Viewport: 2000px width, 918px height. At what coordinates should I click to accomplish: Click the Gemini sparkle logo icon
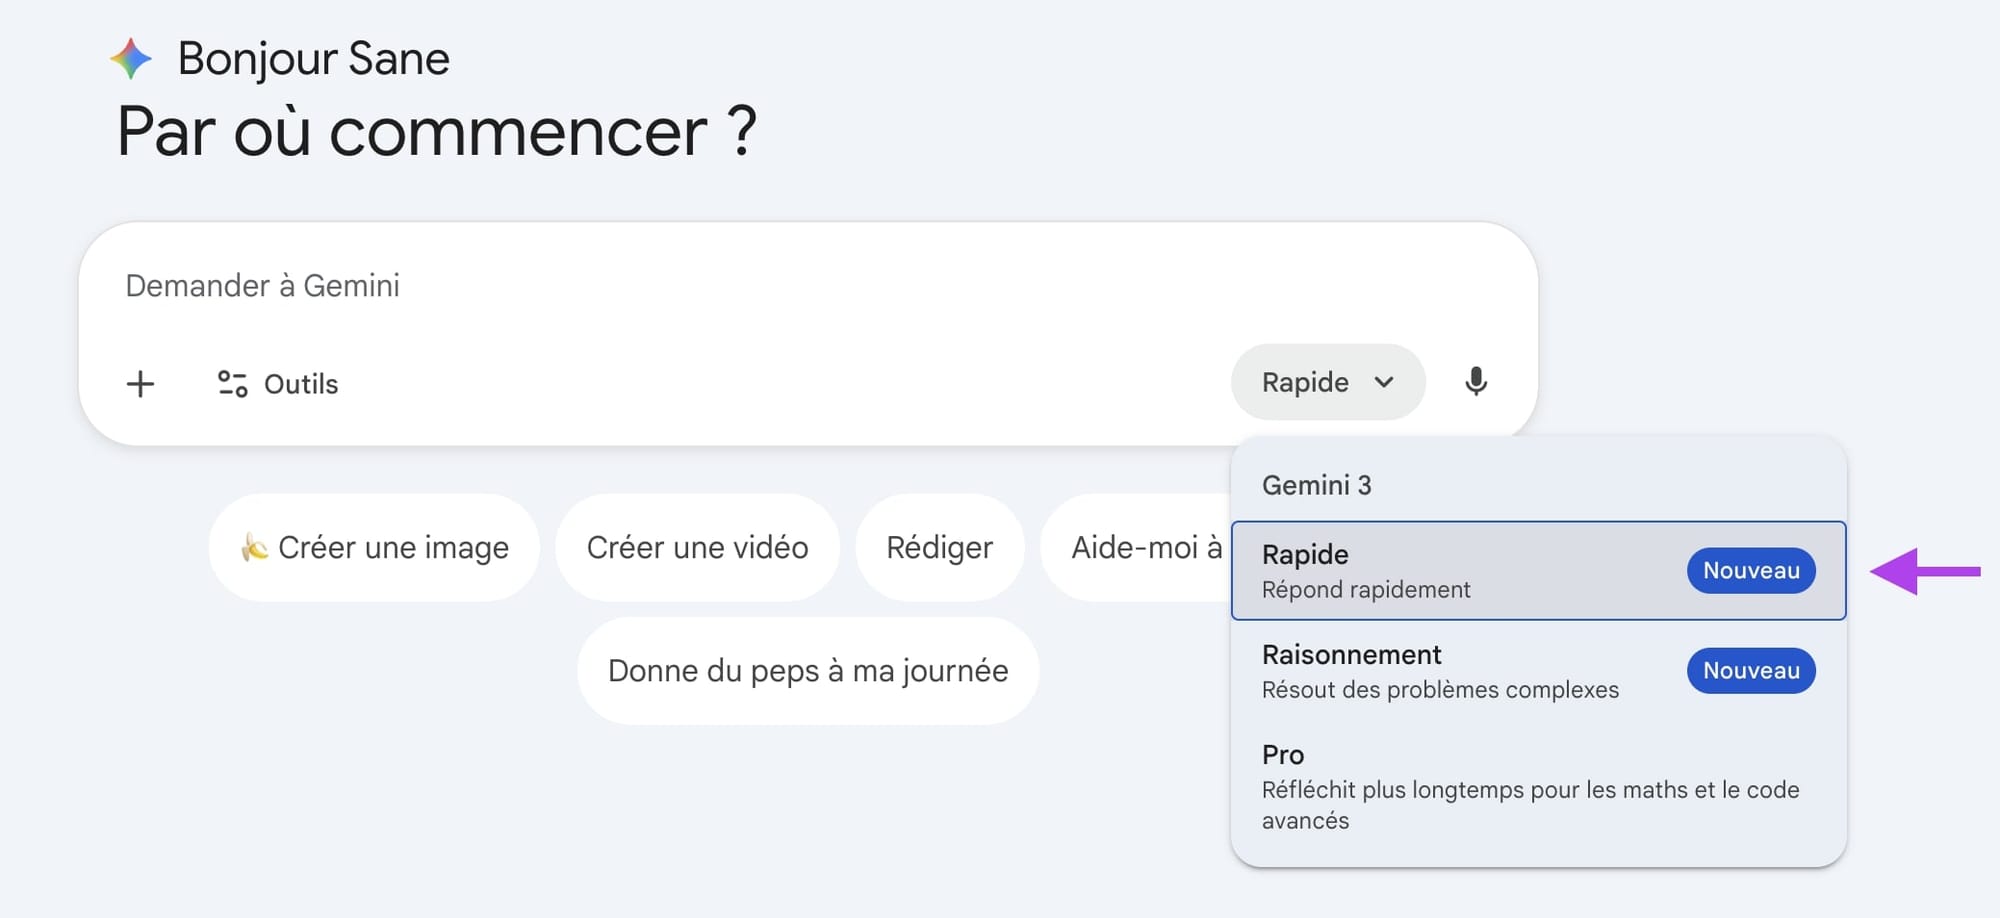point(131,59)
